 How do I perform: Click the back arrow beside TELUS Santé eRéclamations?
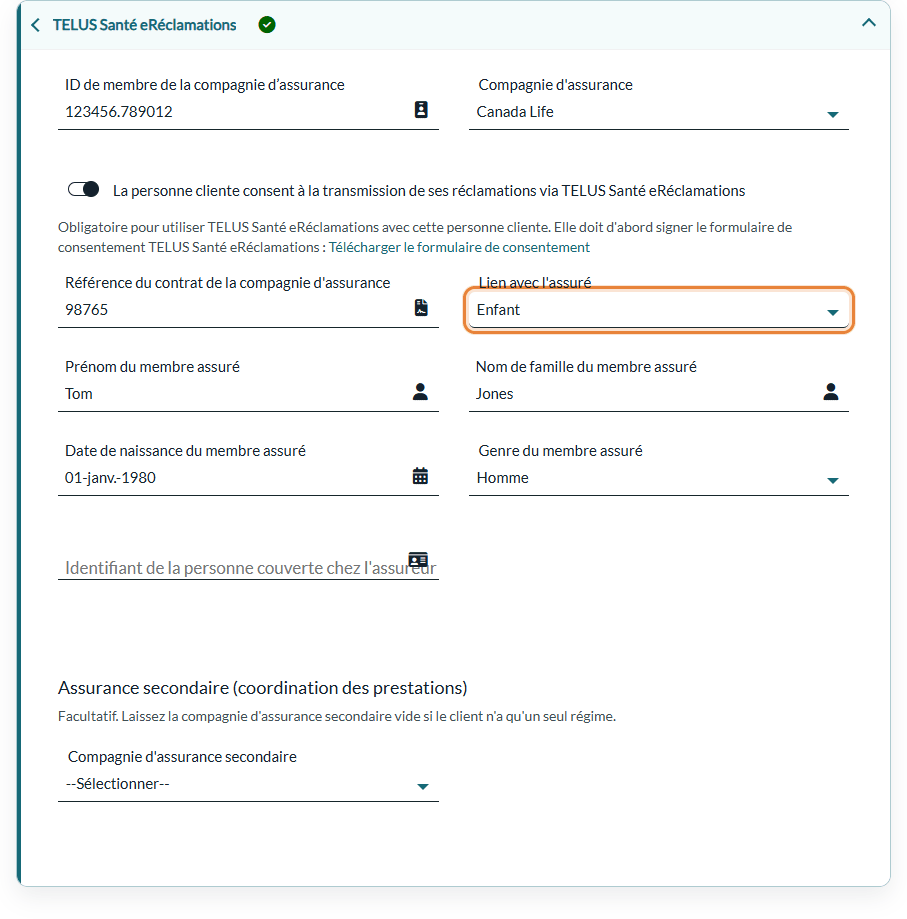(x=36, y=25)
